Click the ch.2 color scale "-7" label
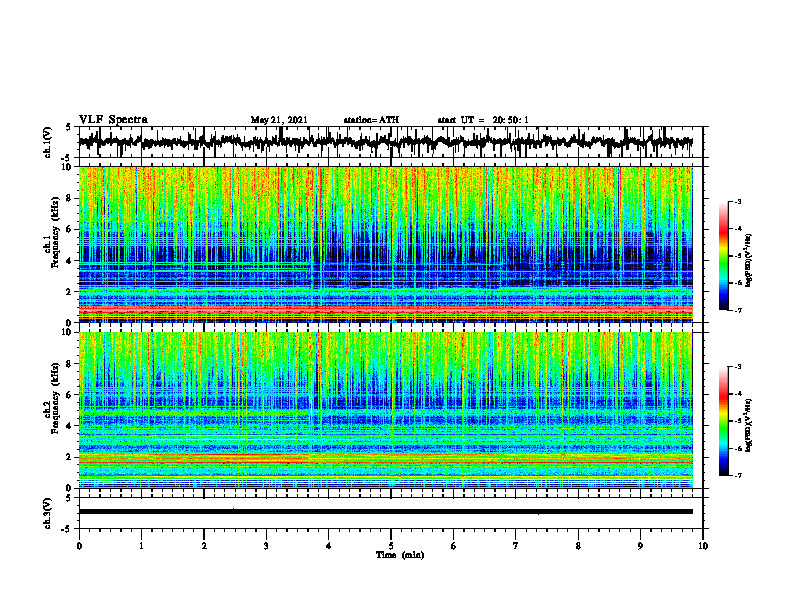The image size is (792, 612). click(x=738, y=475)
